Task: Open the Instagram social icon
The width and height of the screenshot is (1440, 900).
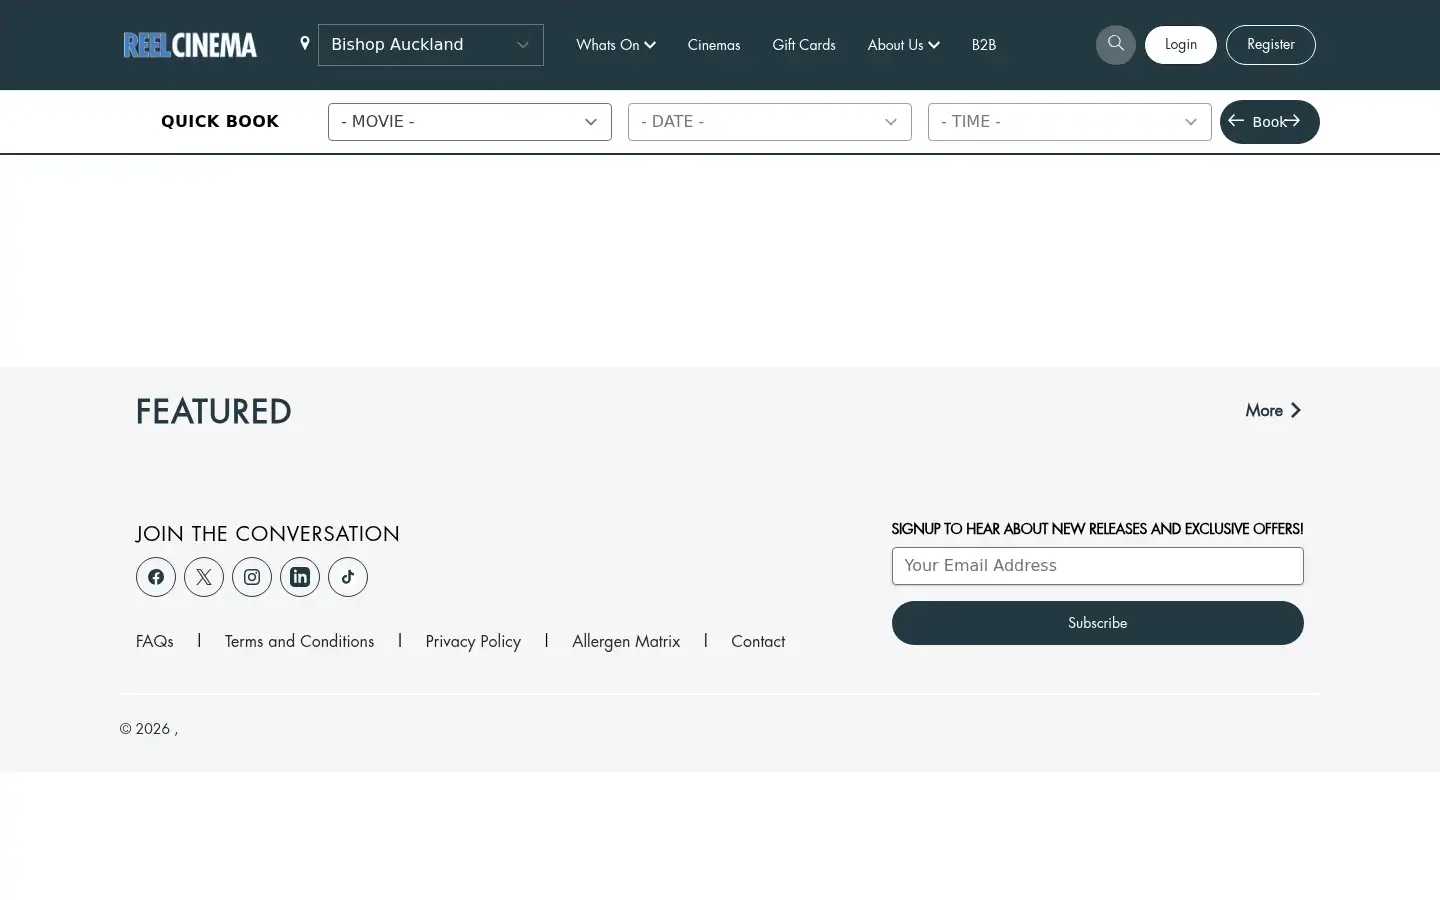Action: (252, 577)
